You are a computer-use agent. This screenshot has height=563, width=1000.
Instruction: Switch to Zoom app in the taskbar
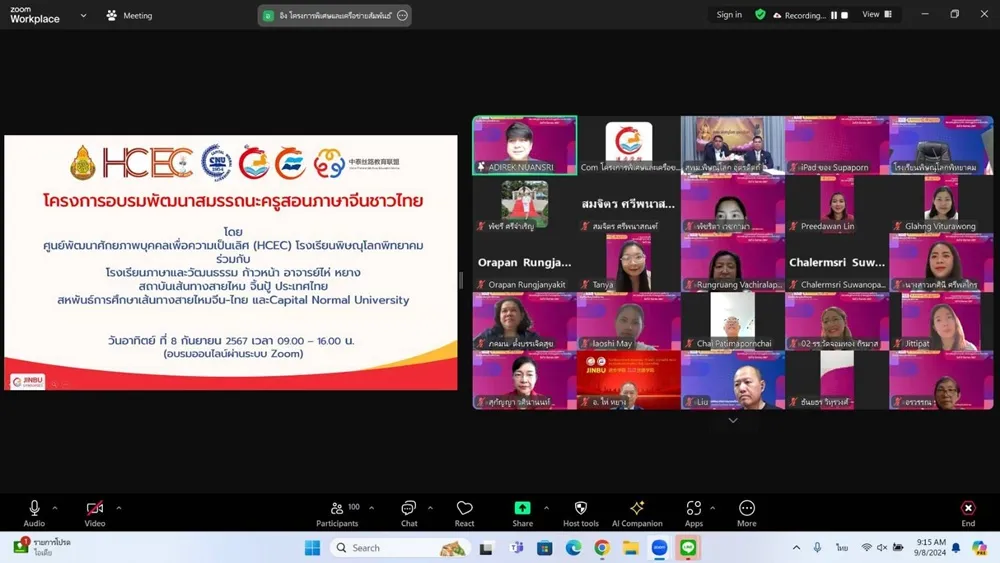659,548
